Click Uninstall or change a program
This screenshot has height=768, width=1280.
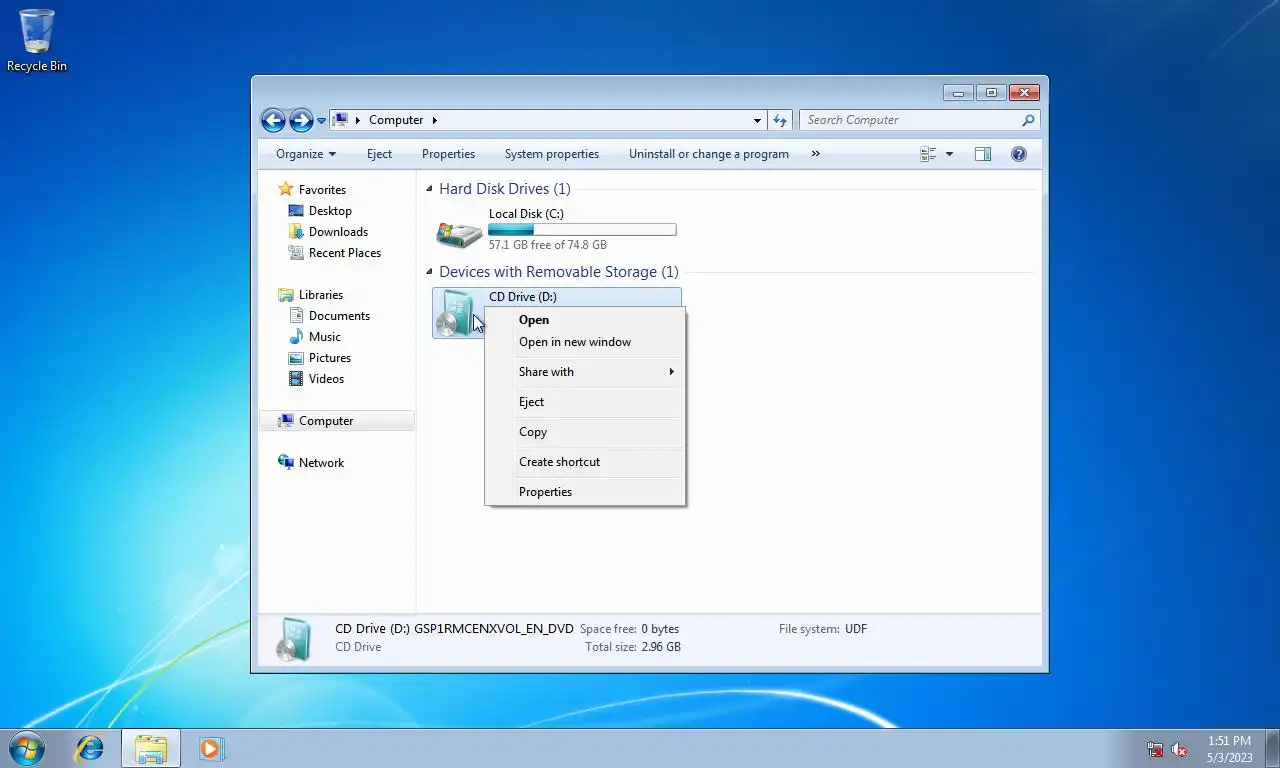point(709,154)
